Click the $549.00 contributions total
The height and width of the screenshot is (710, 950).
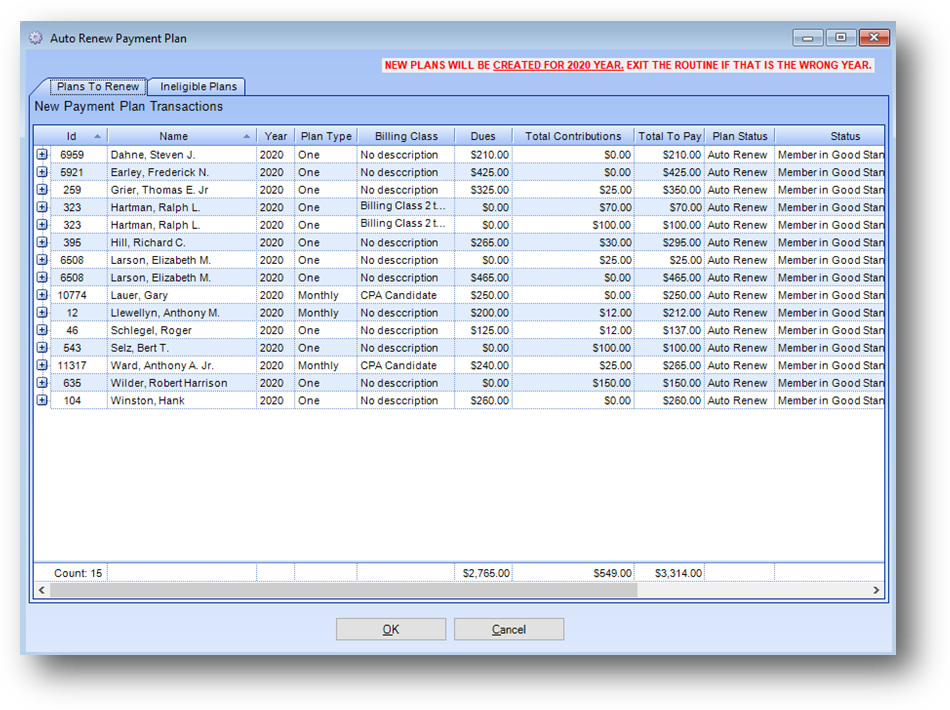pyautogui.click(x=573, y=573)
